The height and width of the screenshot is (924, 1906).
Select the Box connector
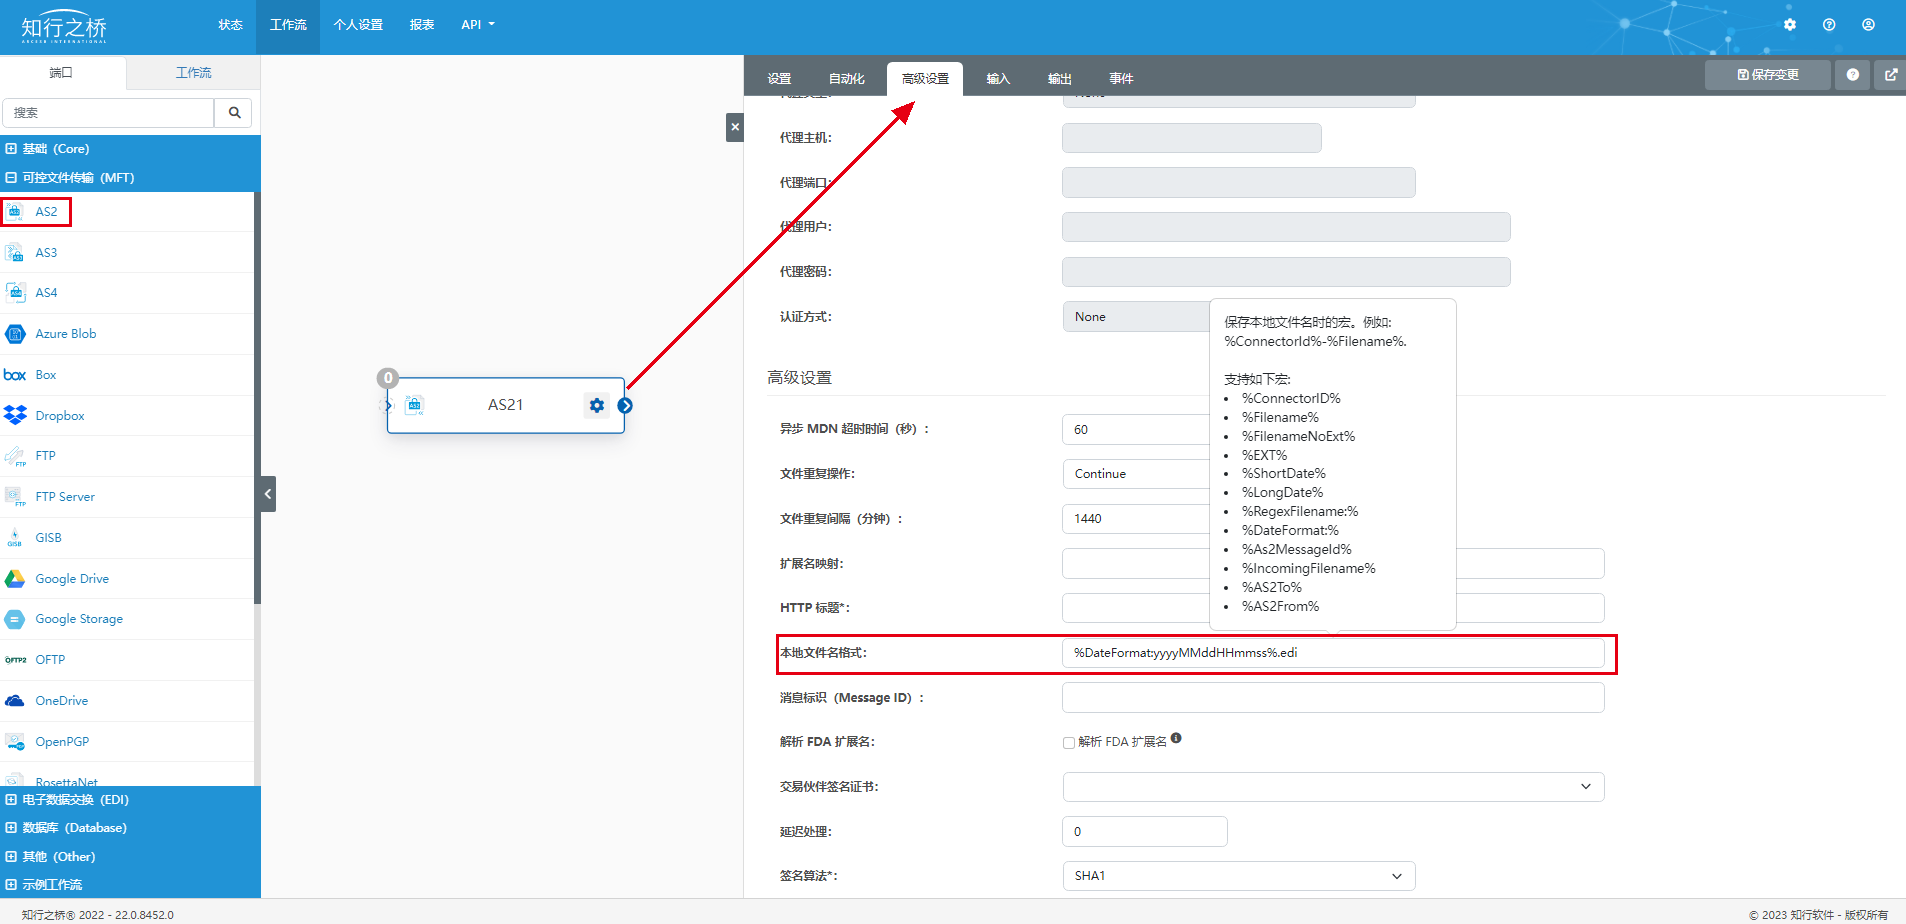point(128,375)
